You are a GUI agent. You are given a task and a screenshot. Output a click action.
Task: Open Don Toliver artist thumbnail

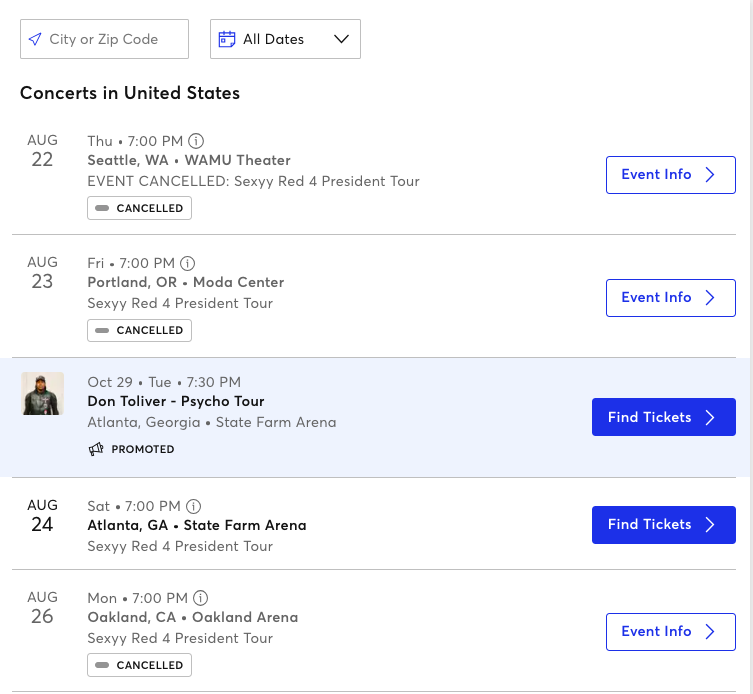pos(43,393)
